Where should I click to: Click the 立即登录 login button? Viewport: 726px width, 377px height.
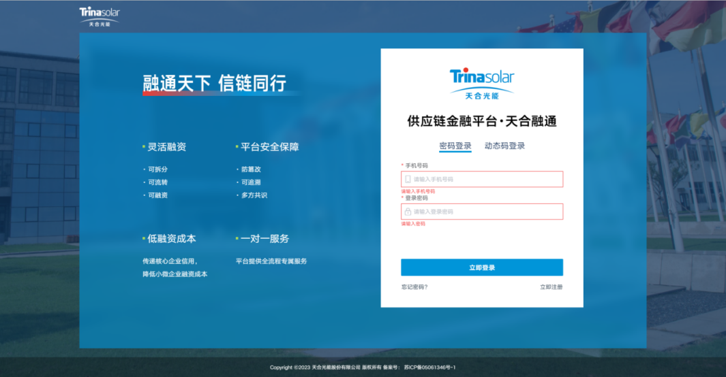482,267
